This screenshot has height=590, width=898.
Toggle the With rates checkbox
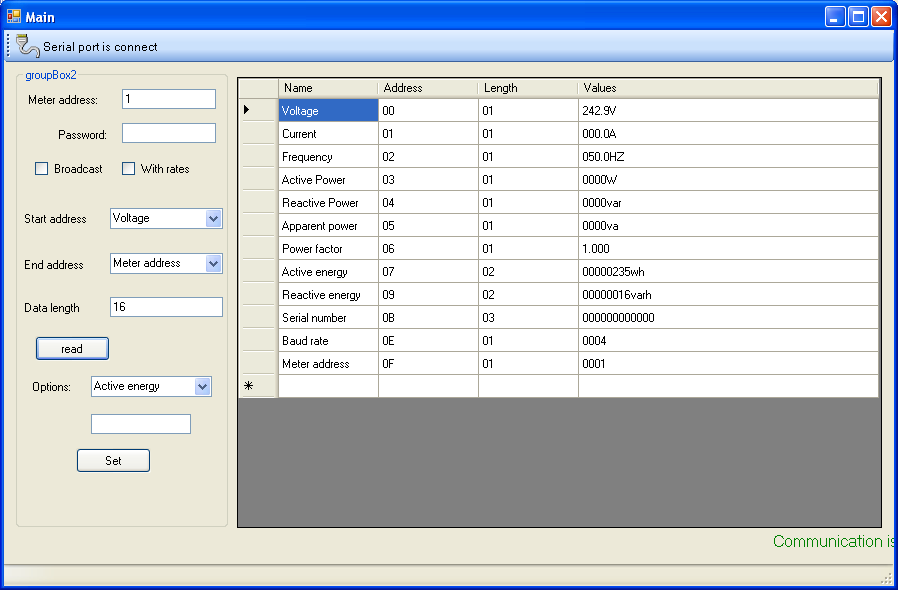(x=128, y=168)
